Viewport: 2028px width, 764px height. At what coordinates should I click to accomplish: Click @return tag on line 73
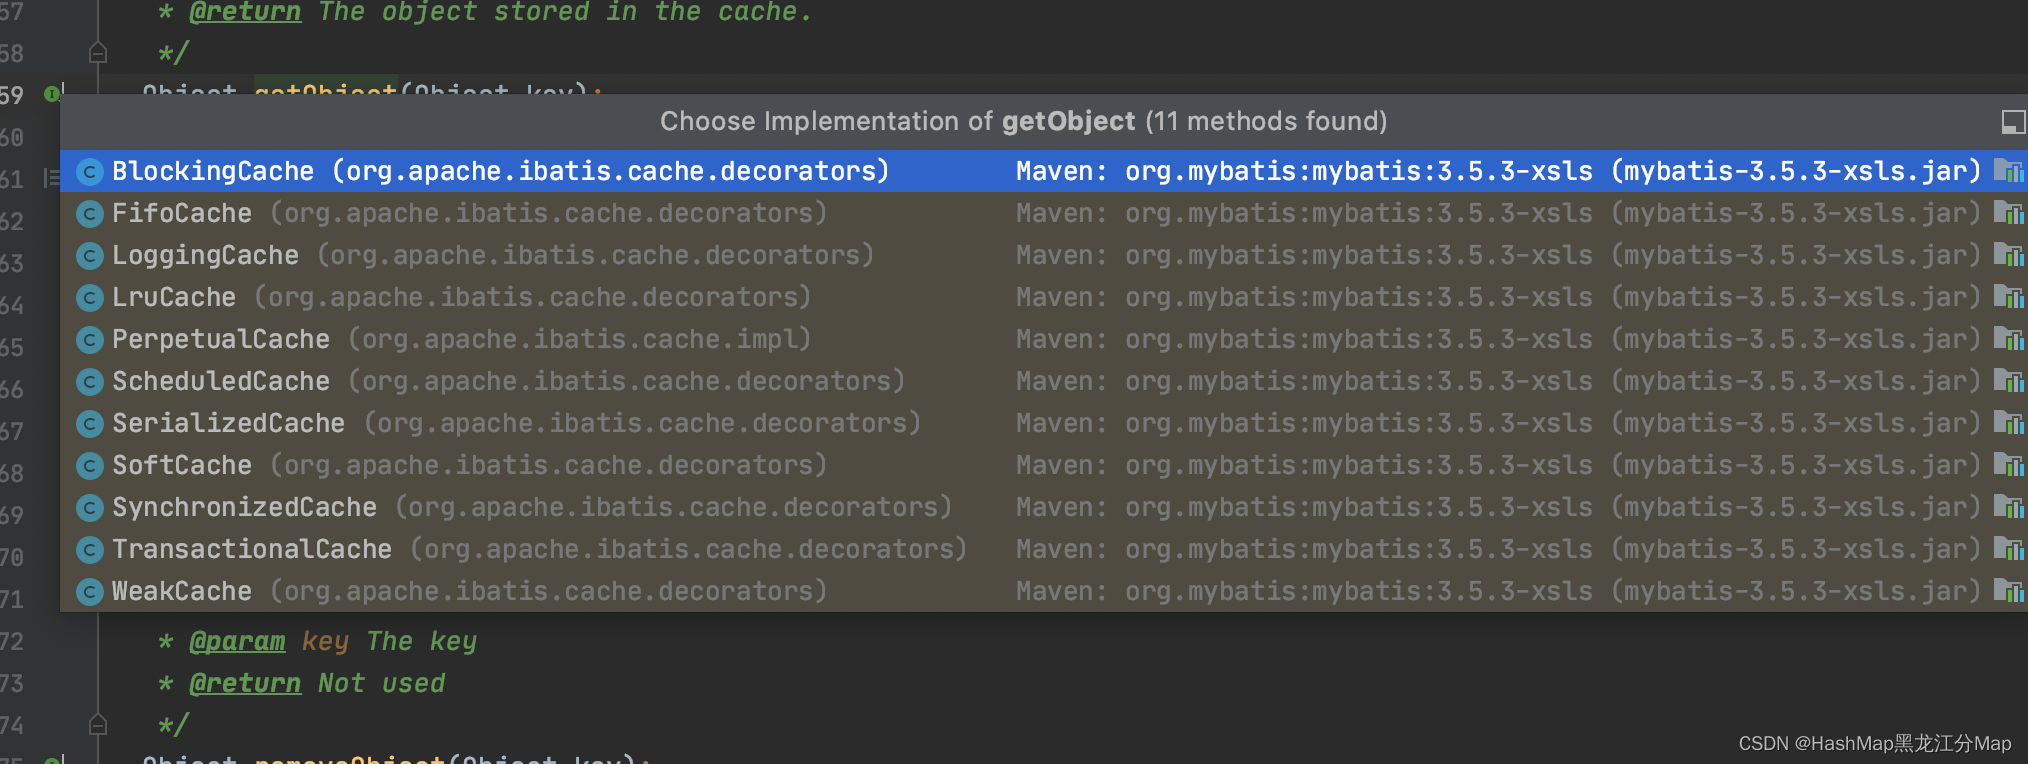245,683
